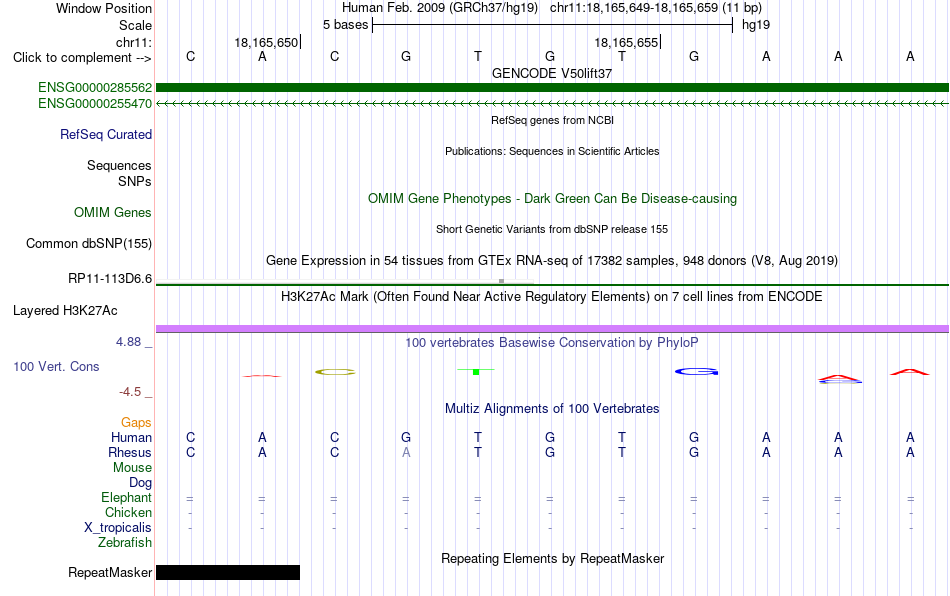Click 'Click to complement -->' text
950x596 pixels.
[82, 58]
